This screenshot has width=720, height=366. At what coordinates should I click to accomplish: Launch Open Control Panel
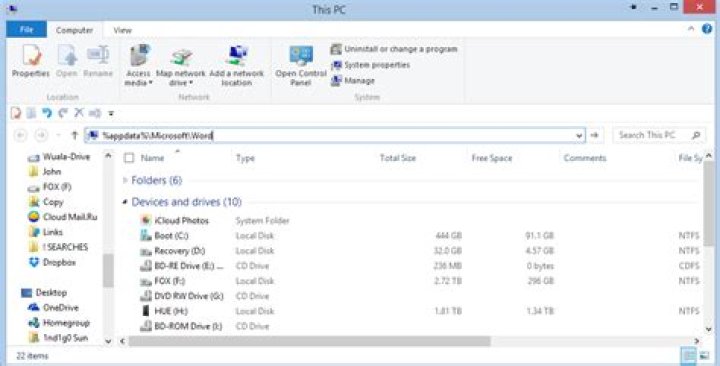pyautogui.click(x=301, y=65)
